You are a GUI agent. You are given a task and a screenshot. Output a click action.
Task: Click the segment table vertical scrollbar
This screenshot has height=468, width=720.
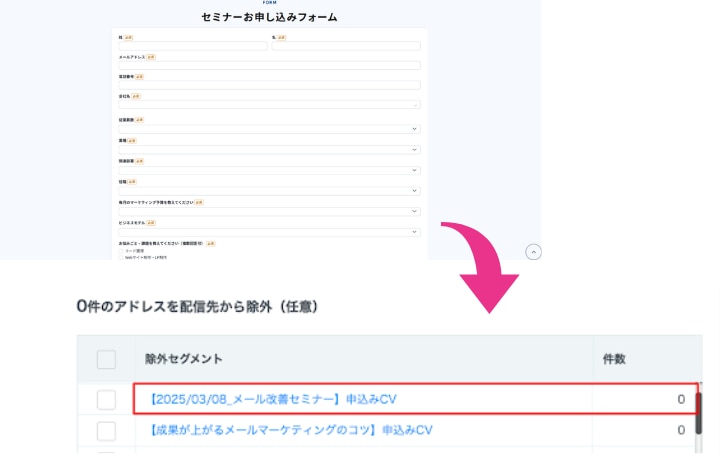click(x=697, y=410)
